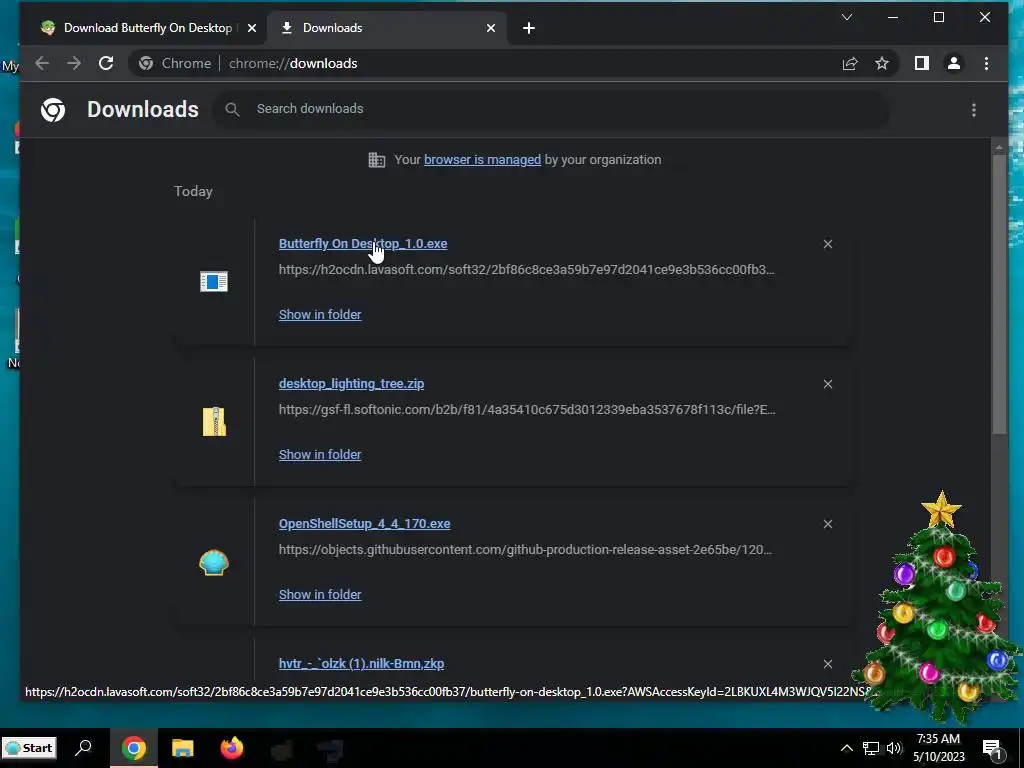1024x768 pixels.
Task: Open Butterfly On Desktop_1.0.exe file link
Action: (363, 244)
